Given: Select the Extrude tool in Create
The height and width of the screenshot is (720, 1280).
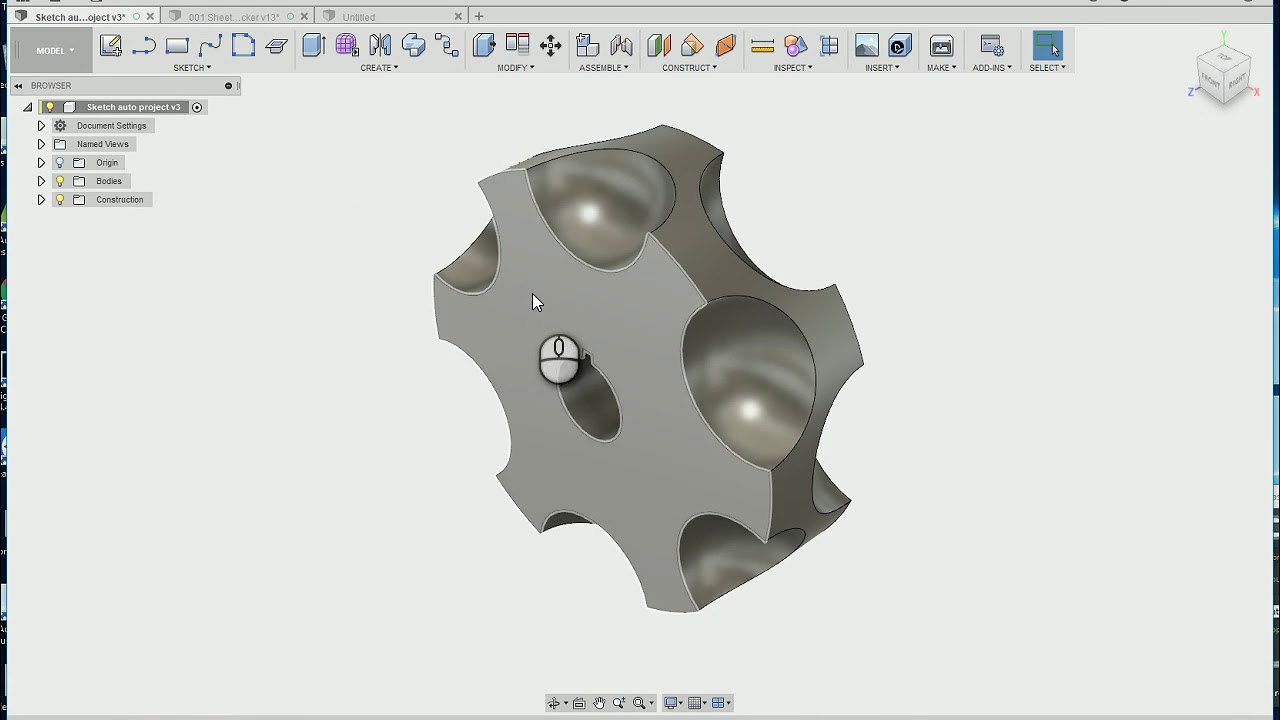Looking at the screenshot, I should tap(313, 46).
